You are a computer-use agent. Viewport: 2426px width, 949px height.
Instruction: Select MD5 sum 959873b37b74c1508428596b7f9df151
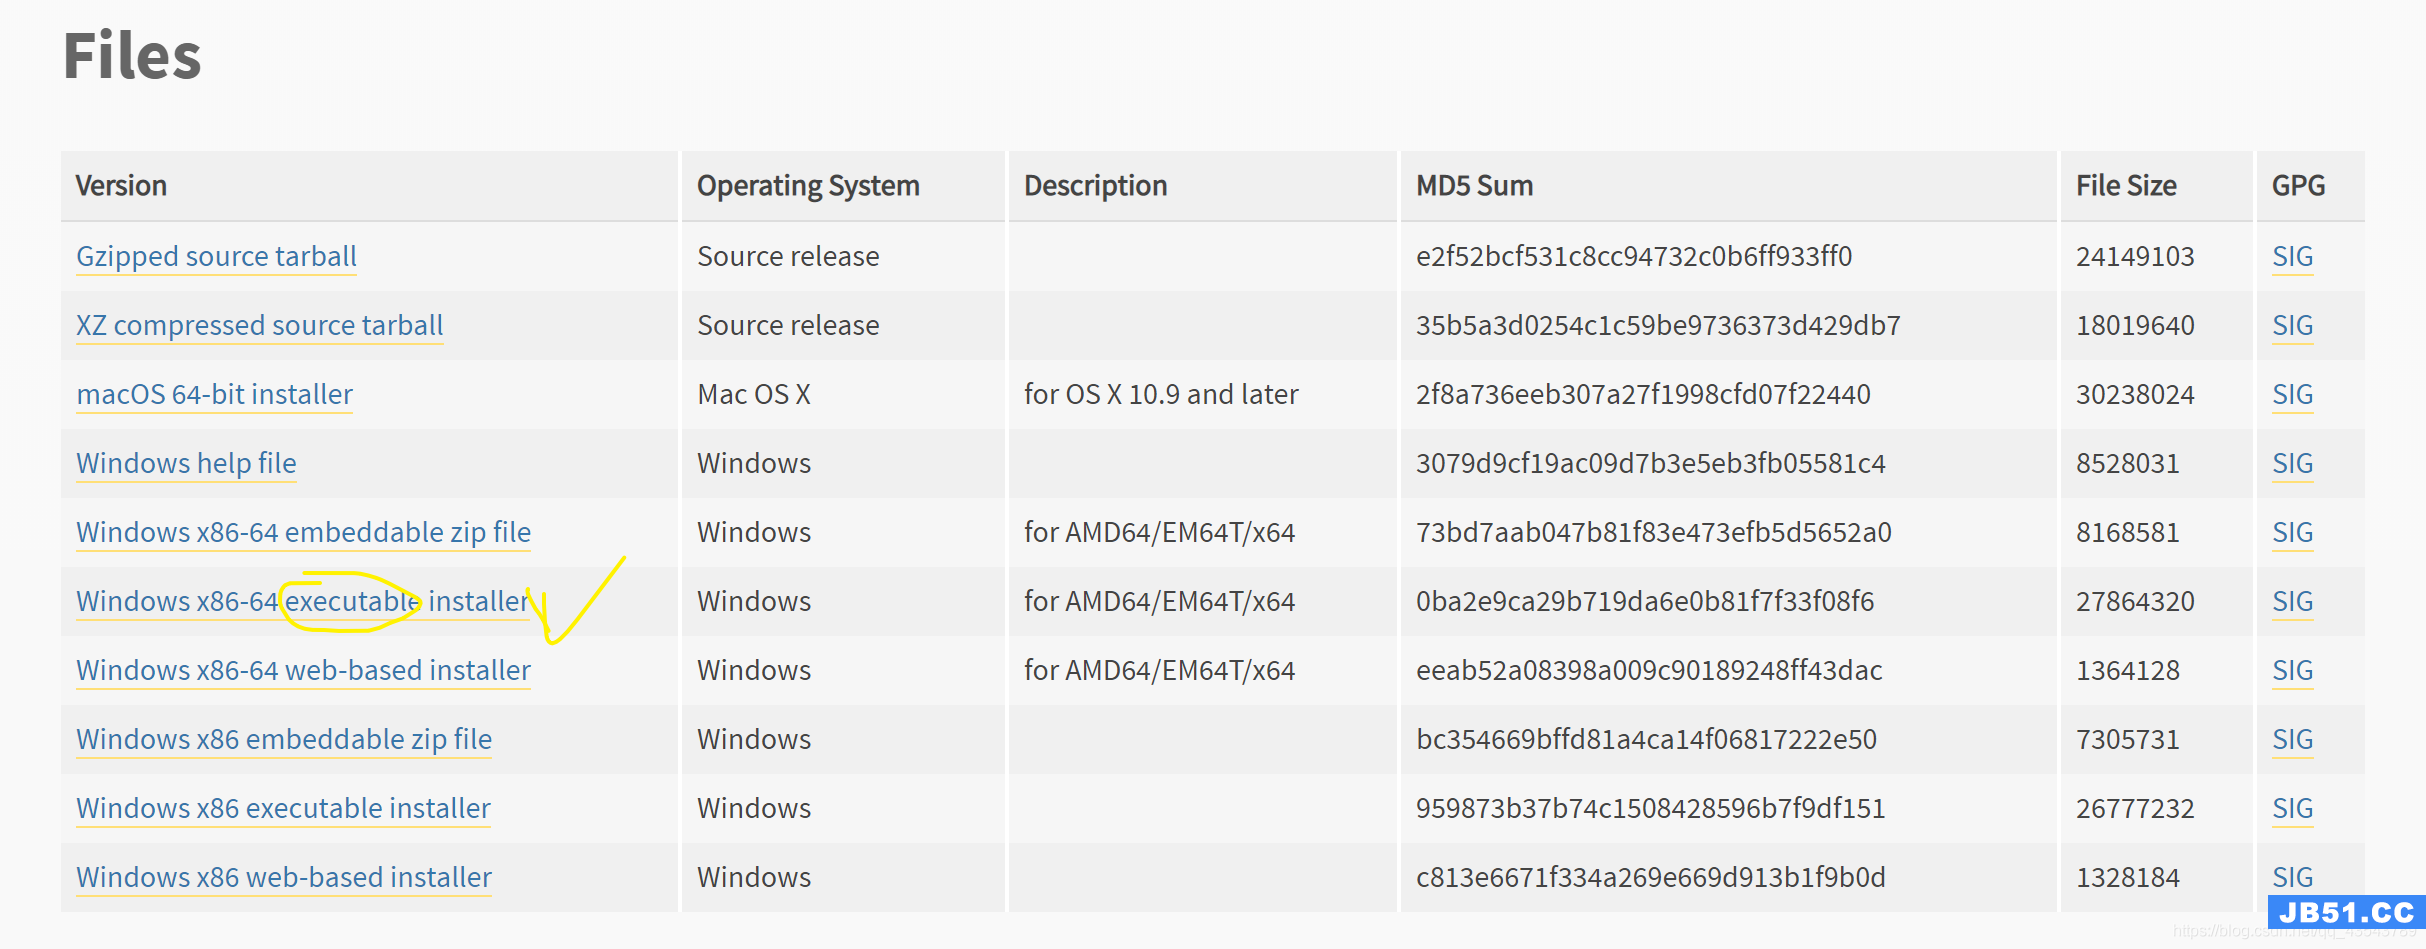click(x=1651, y=809)
